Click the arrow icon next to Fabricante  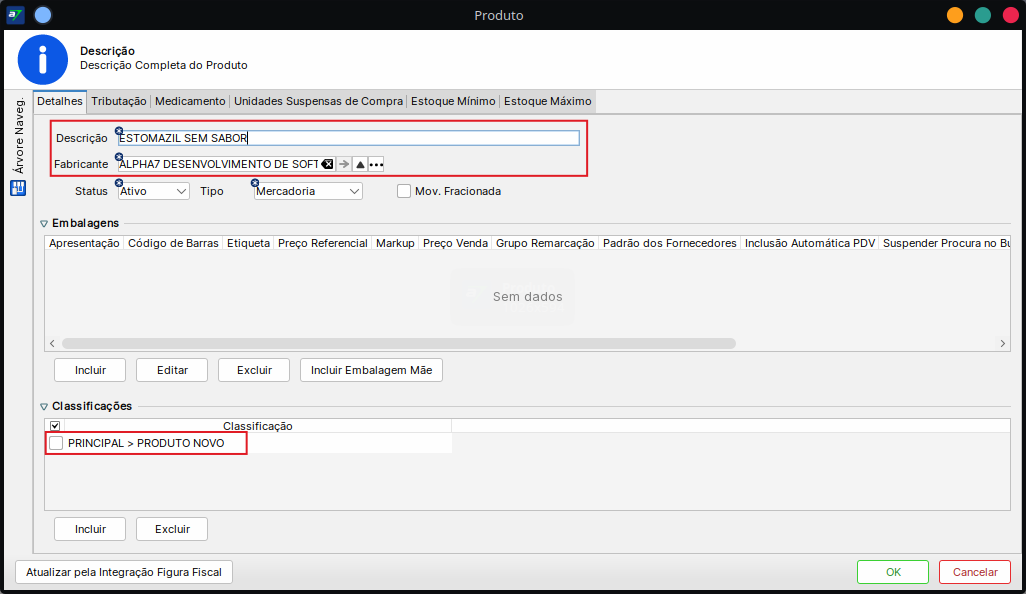pos(343,164)
